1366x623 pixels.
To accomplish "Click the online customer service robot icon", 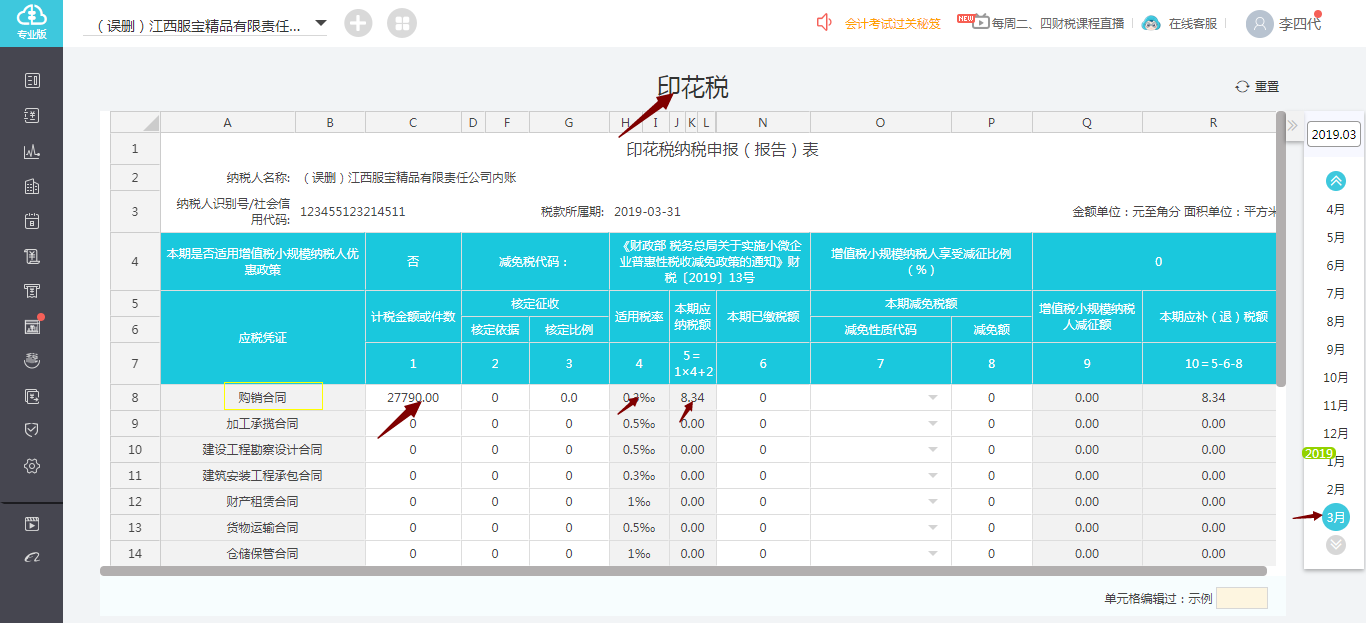I will tap(1152, 23).
